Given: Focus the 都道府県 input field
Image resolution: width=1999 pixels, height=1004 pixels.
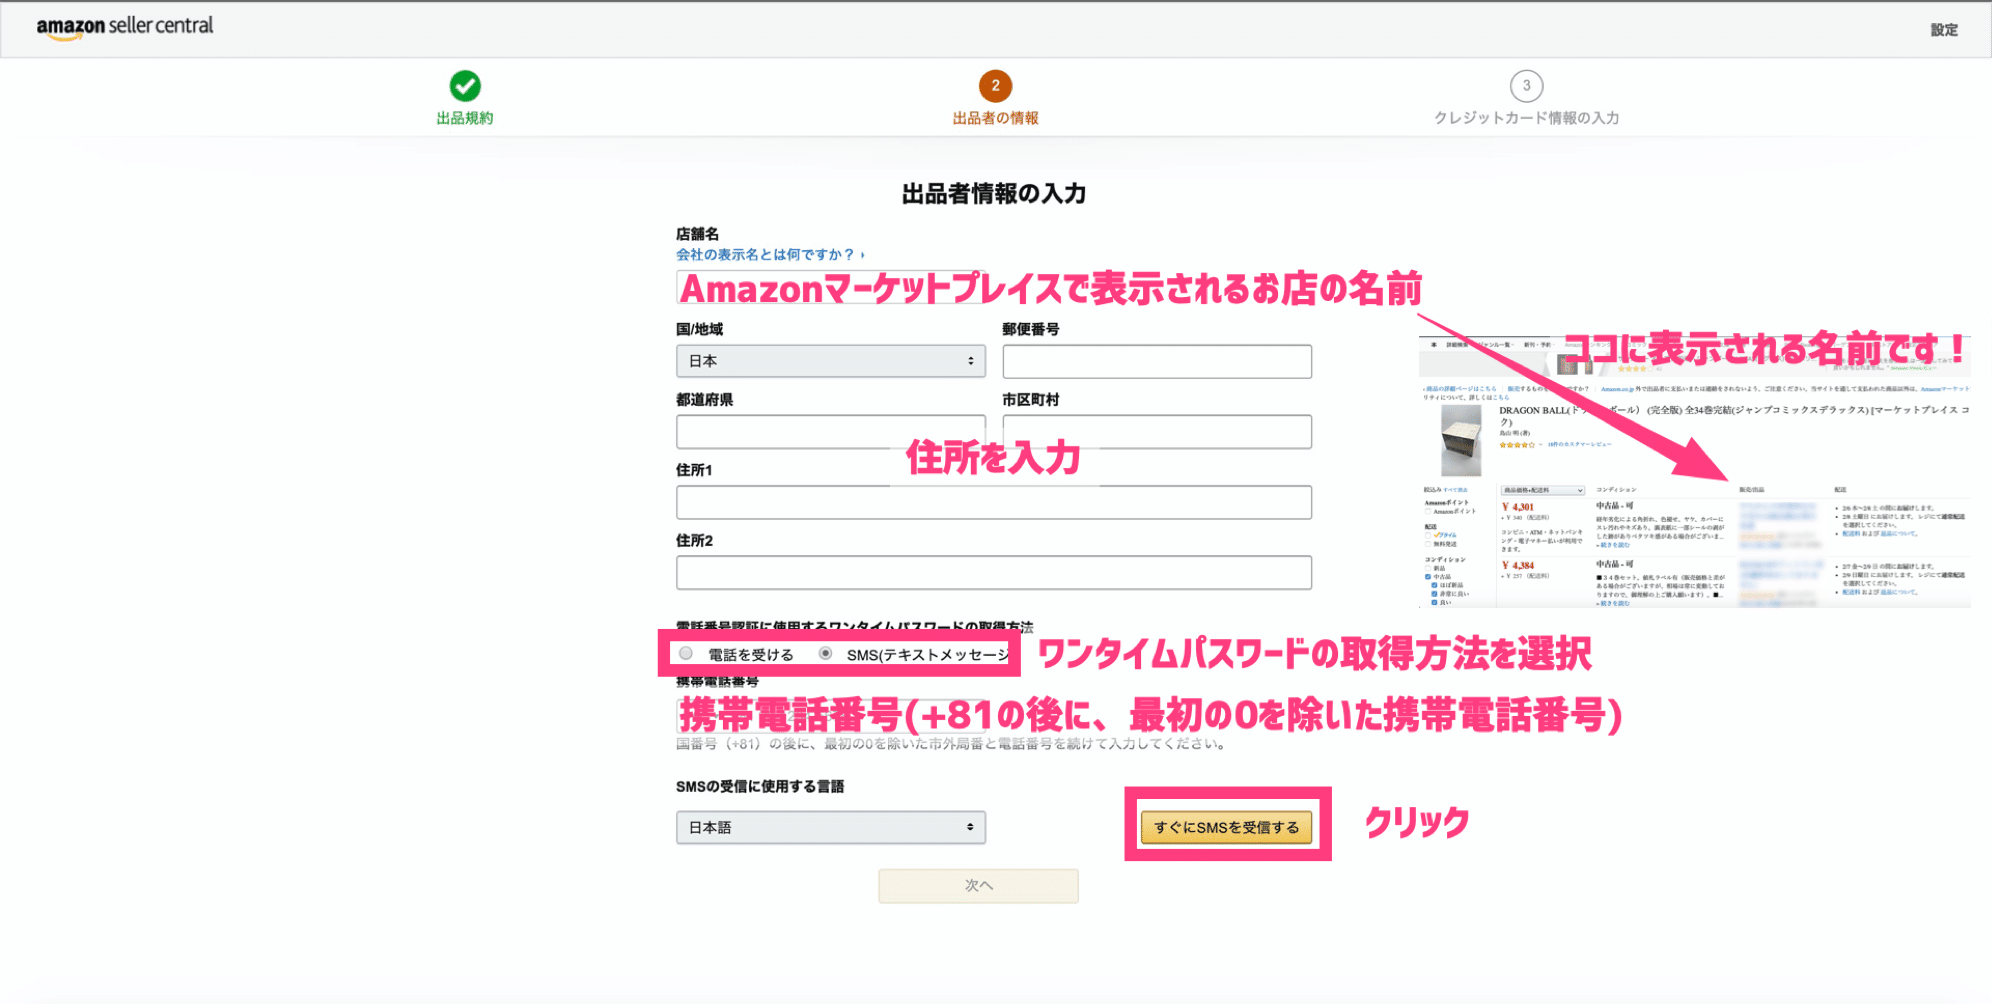Looking at the screenshot, I should (x=831, y=432).
